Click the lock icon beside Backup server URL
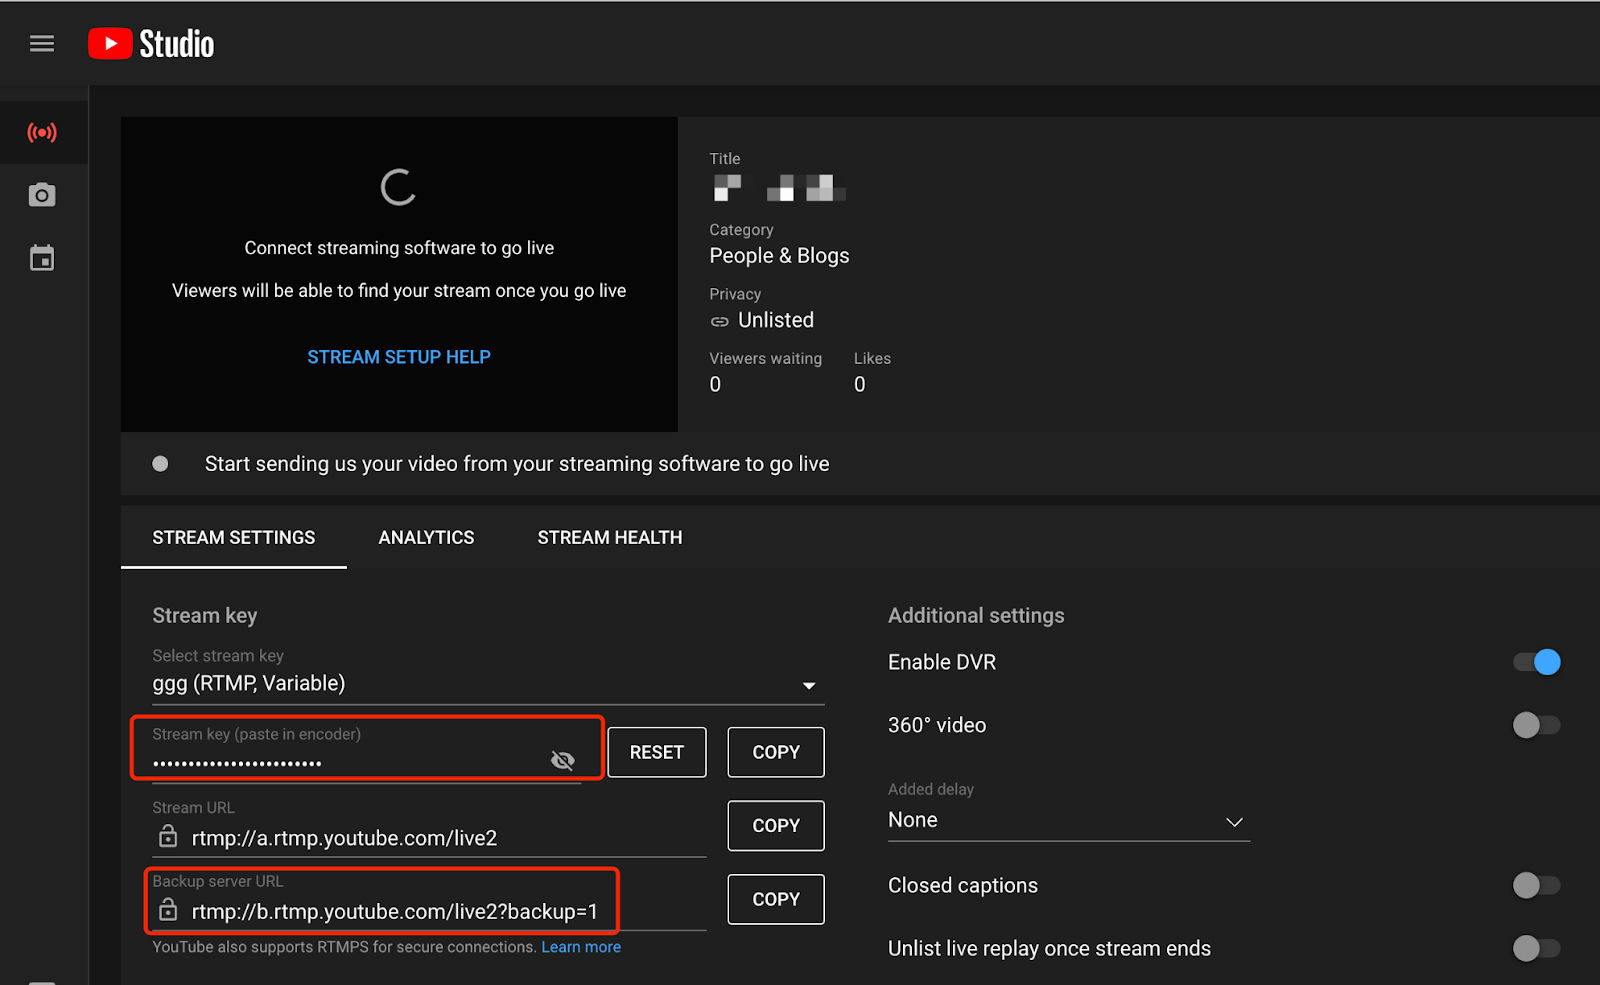This screenshot has width=1600, height=985. [x=168, y=910]
